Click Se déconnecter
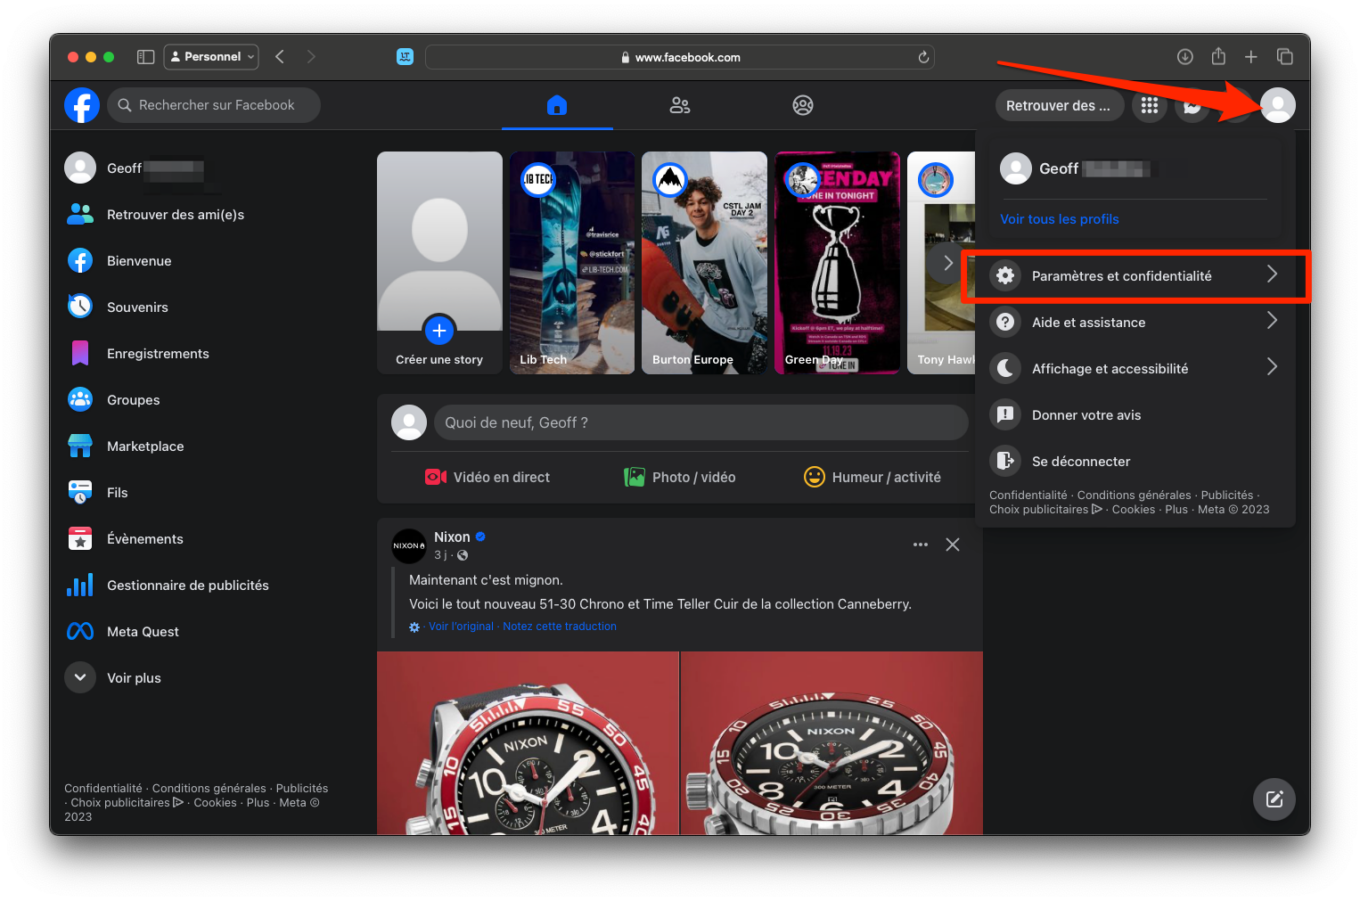The height and width of the screenshot is (901, 1360). (1135, 461)
